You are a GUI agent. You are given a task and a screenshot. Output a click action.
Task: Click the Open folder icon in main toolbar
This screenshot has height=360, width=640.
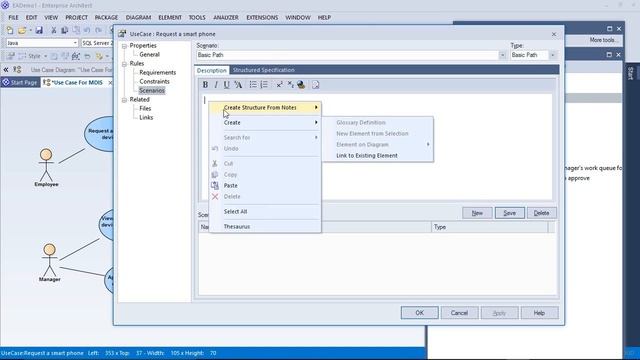(x=22, y=30)
